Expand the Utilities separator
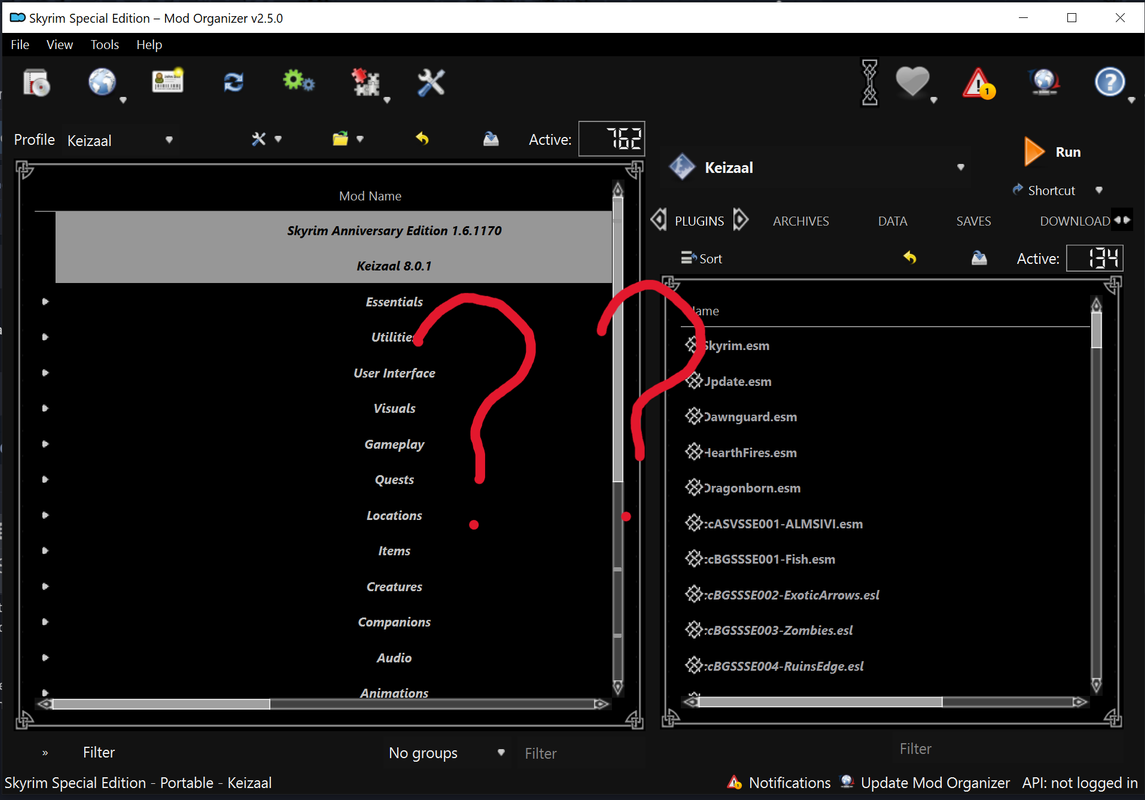Viewport: 1145px width, 800px height. pos(45,337)
